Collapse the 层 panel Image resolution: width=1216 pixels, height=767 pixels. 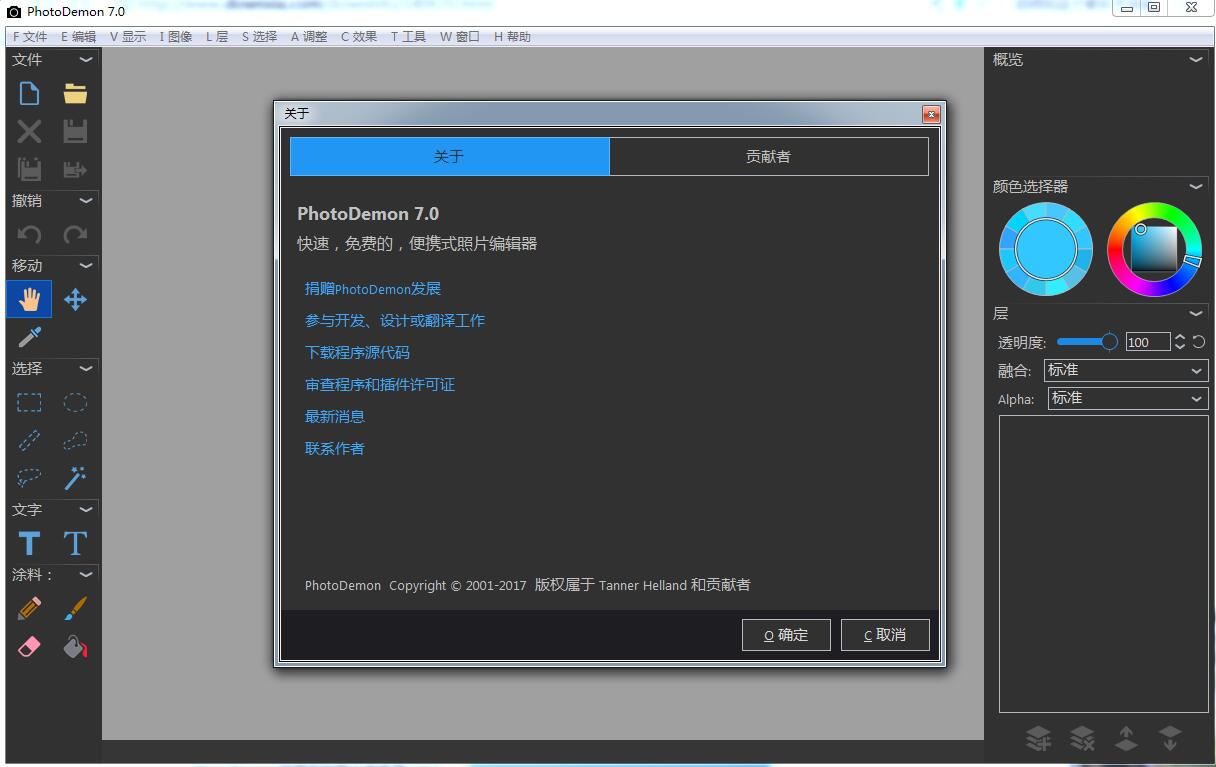point(1196,314)
